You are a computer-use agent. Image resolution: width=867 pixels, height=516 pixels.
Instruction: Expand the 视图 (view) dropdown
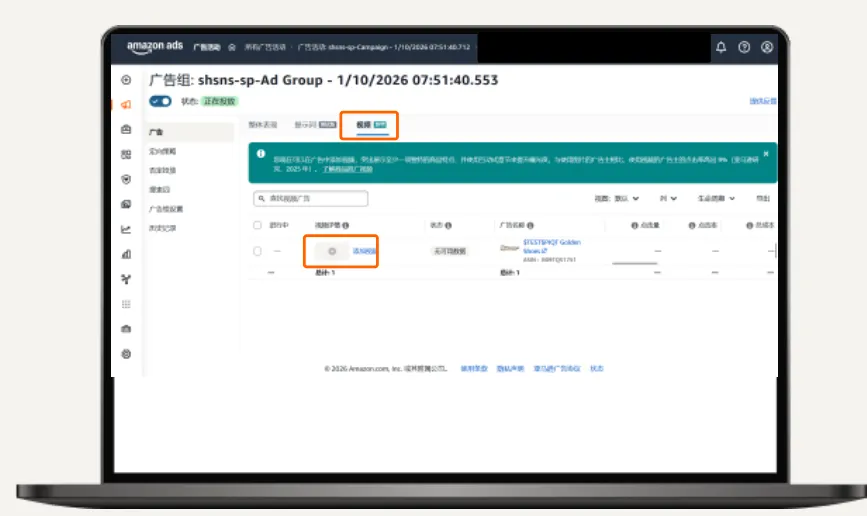617,199
